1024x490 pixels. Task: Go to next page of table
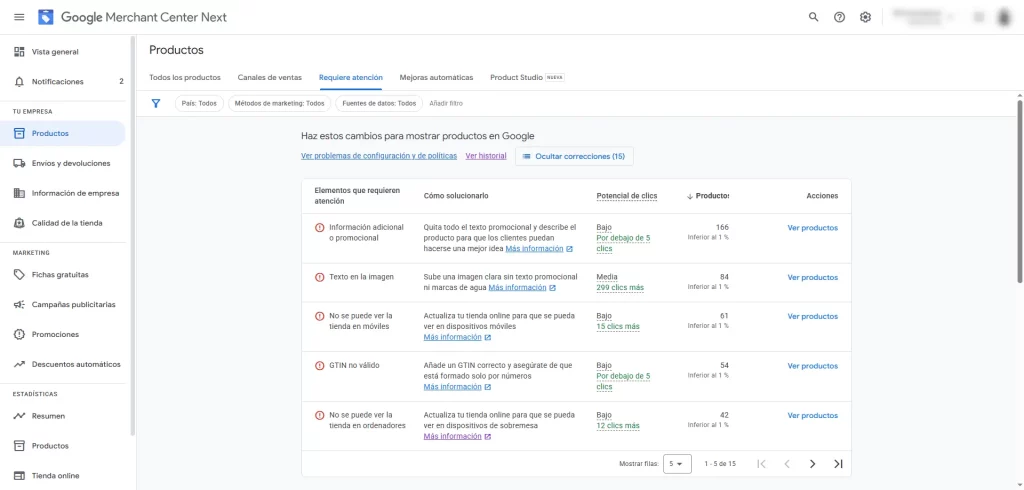click(x=812, y=464)
